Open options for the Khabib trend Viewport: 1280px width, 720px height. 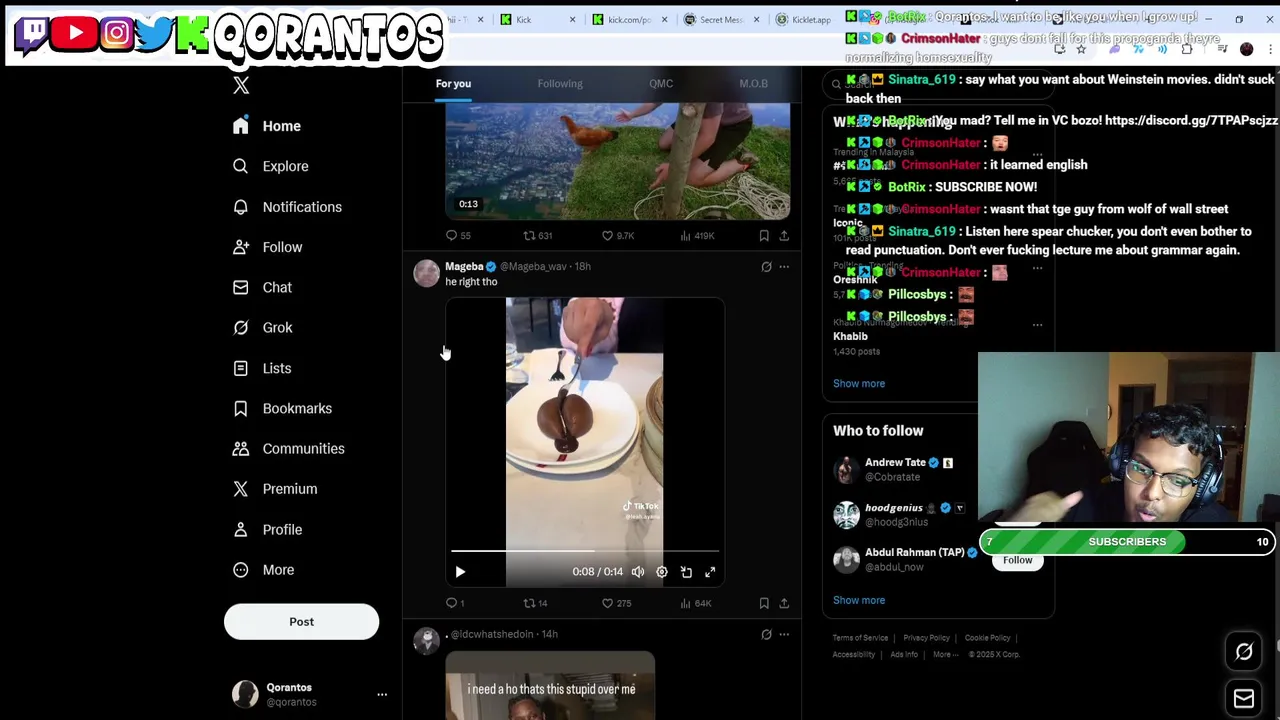point(1037,324)
